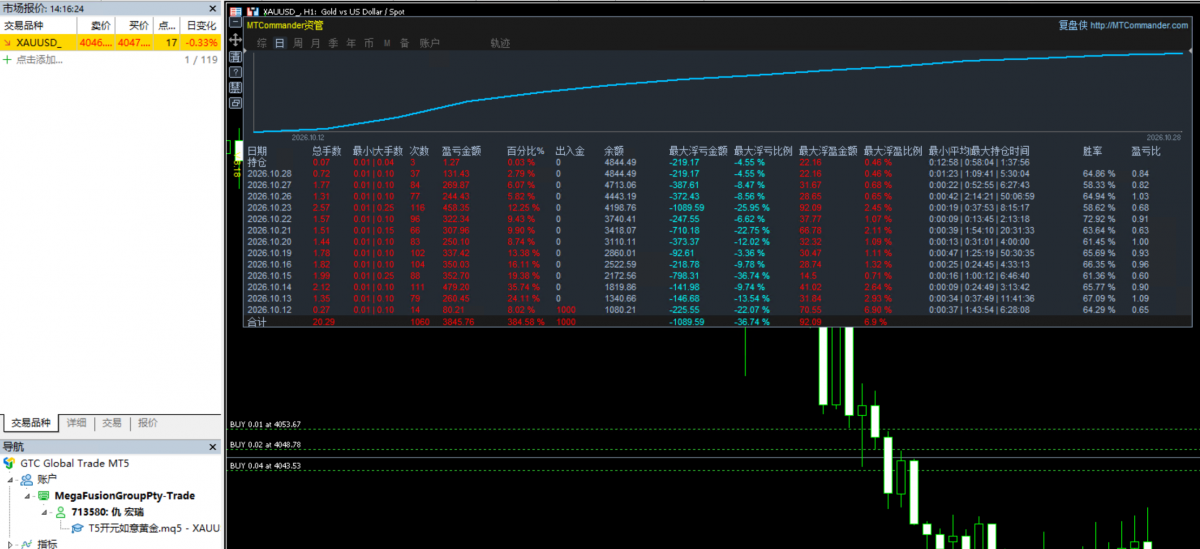Viewport: 1200px width, 549px height.
Task: Click the 胜率 win rate column header
Action: 1093,151
